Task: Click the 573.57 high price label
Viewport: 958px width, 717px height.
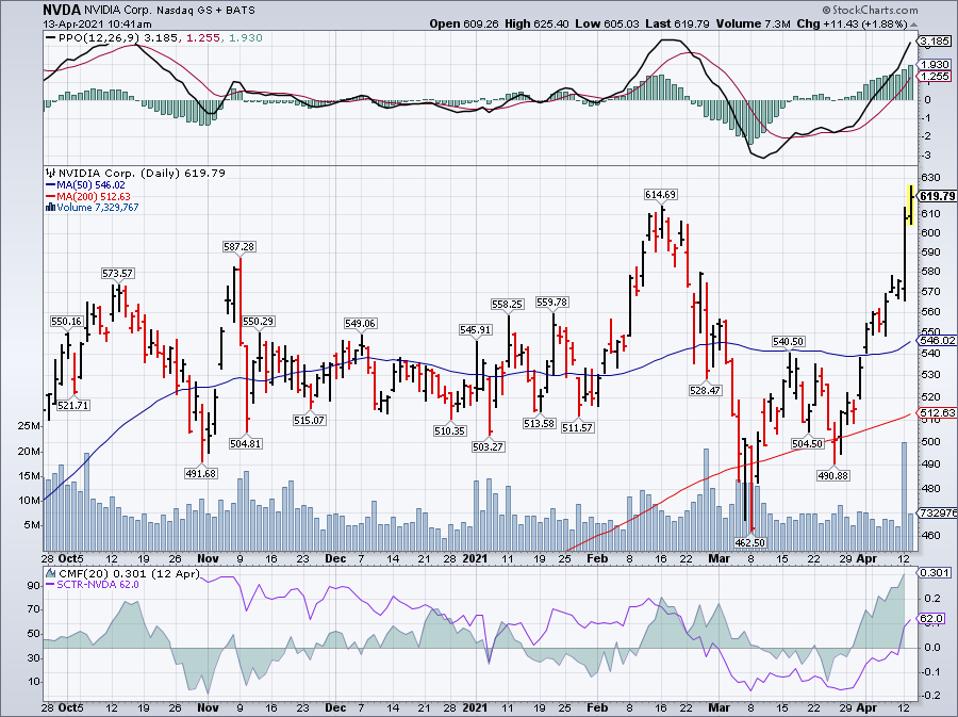Action: (x=118, y=273)
